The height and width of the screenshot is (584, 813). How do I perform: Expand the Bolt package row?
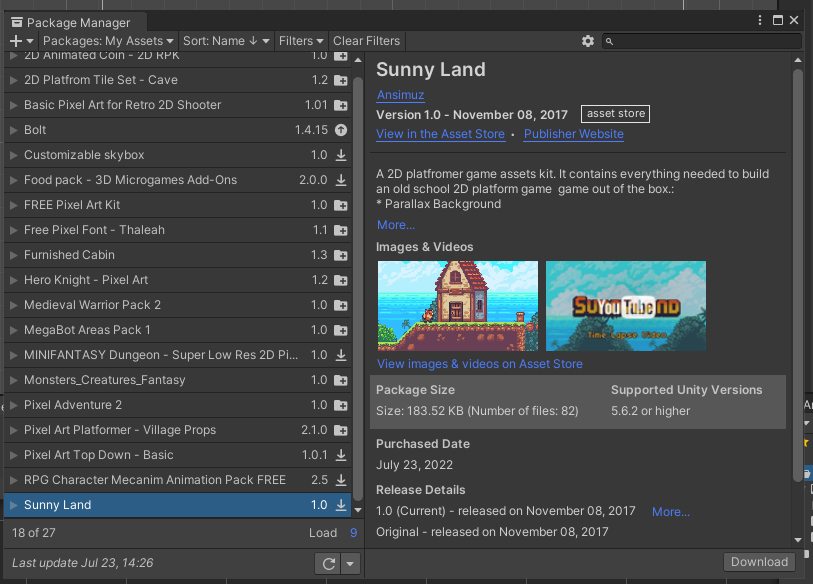coord(14,130)
